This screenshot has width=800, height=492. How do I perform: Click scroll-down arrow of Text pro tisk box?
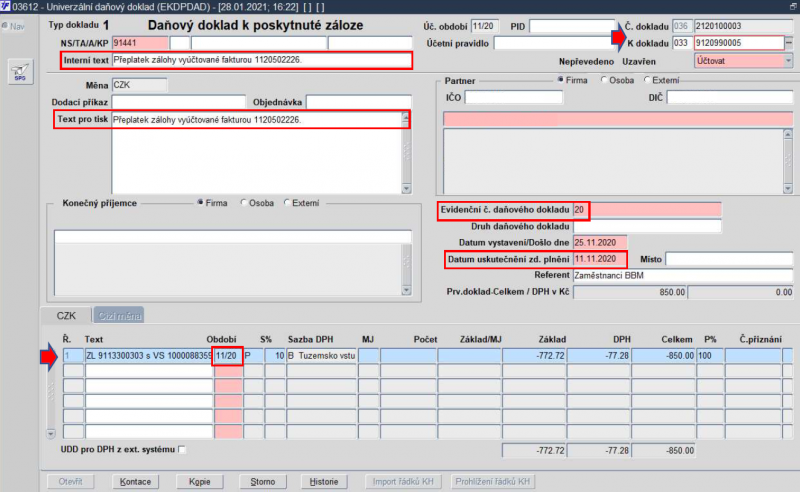[x=406, y=188]
